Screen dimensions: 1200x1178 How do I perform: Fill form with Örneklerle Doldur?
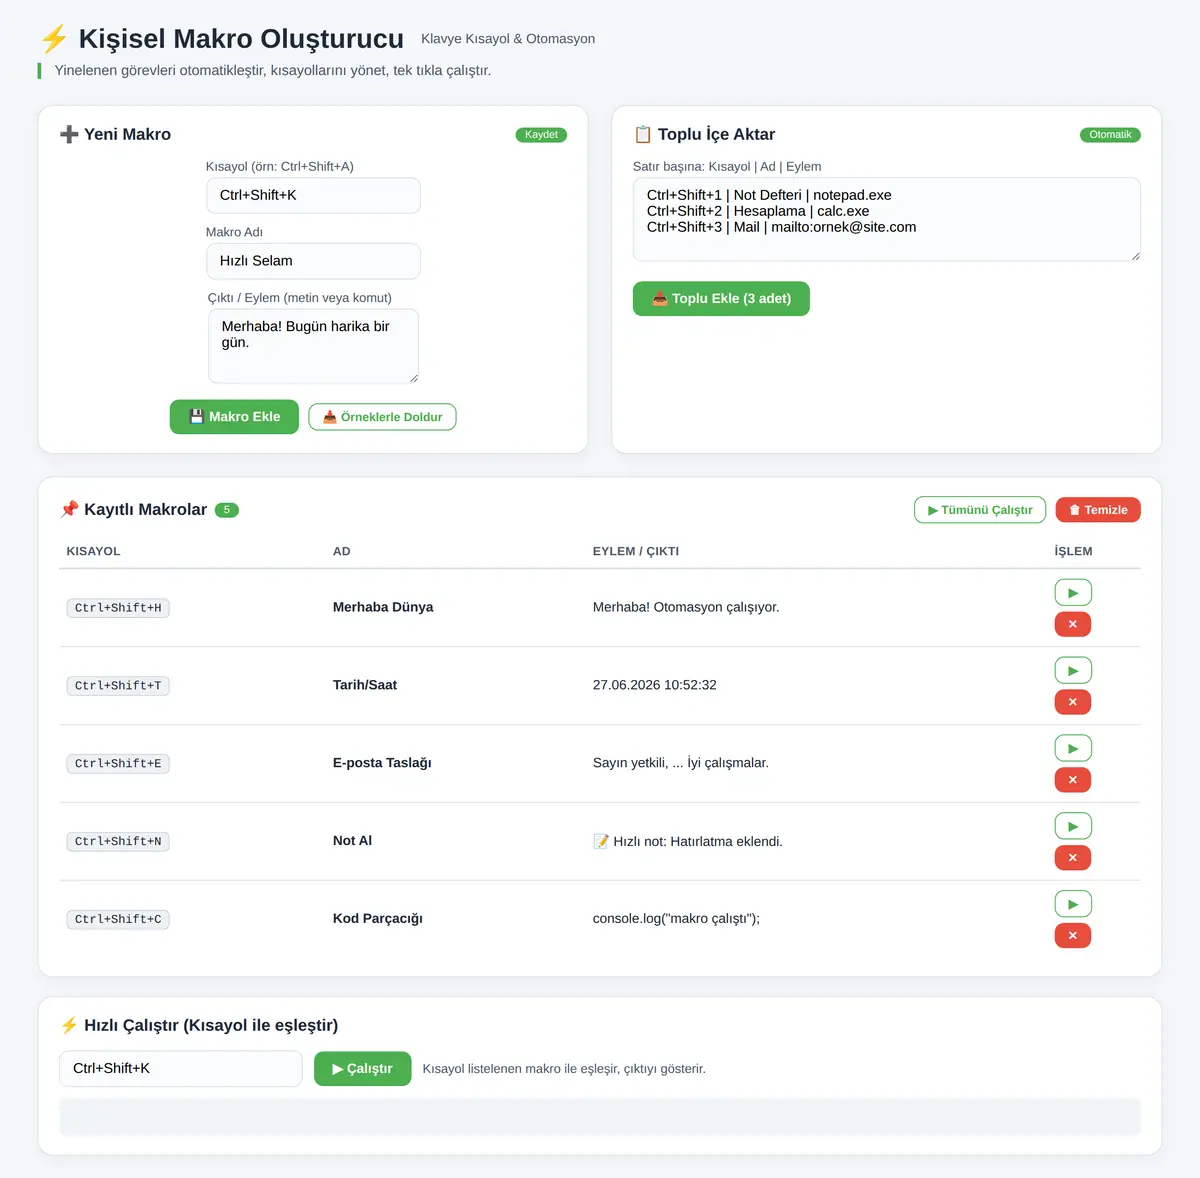pyautogui.click(x=382, y=417)
